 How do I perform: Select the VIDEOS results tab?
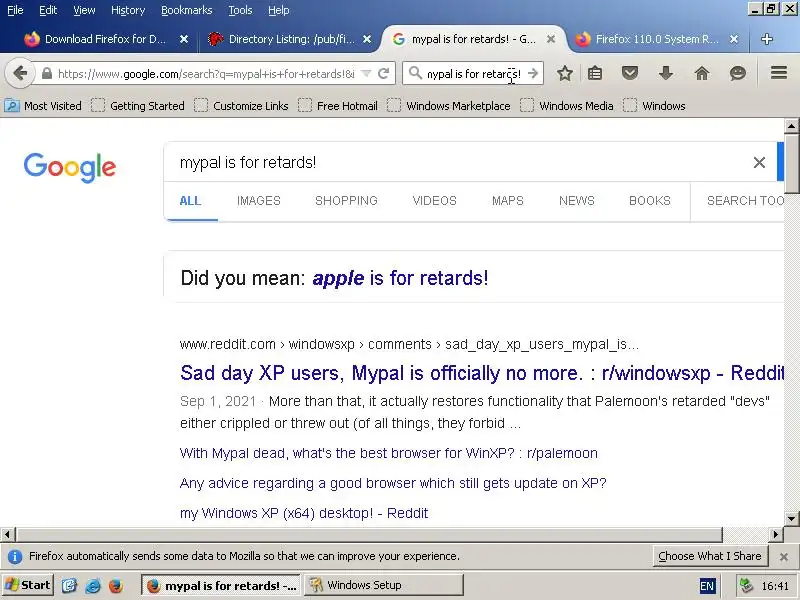(434, 201)
